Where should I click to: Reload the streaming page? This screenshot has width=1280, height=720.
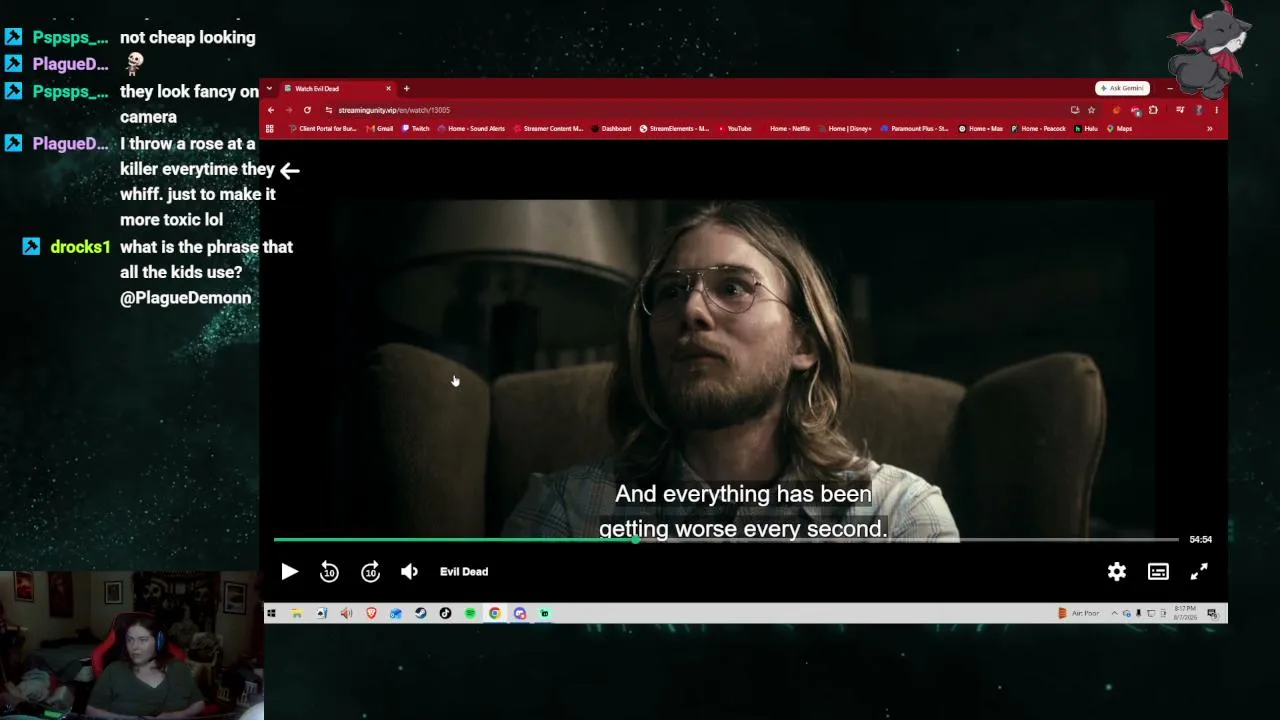point(307,110)
